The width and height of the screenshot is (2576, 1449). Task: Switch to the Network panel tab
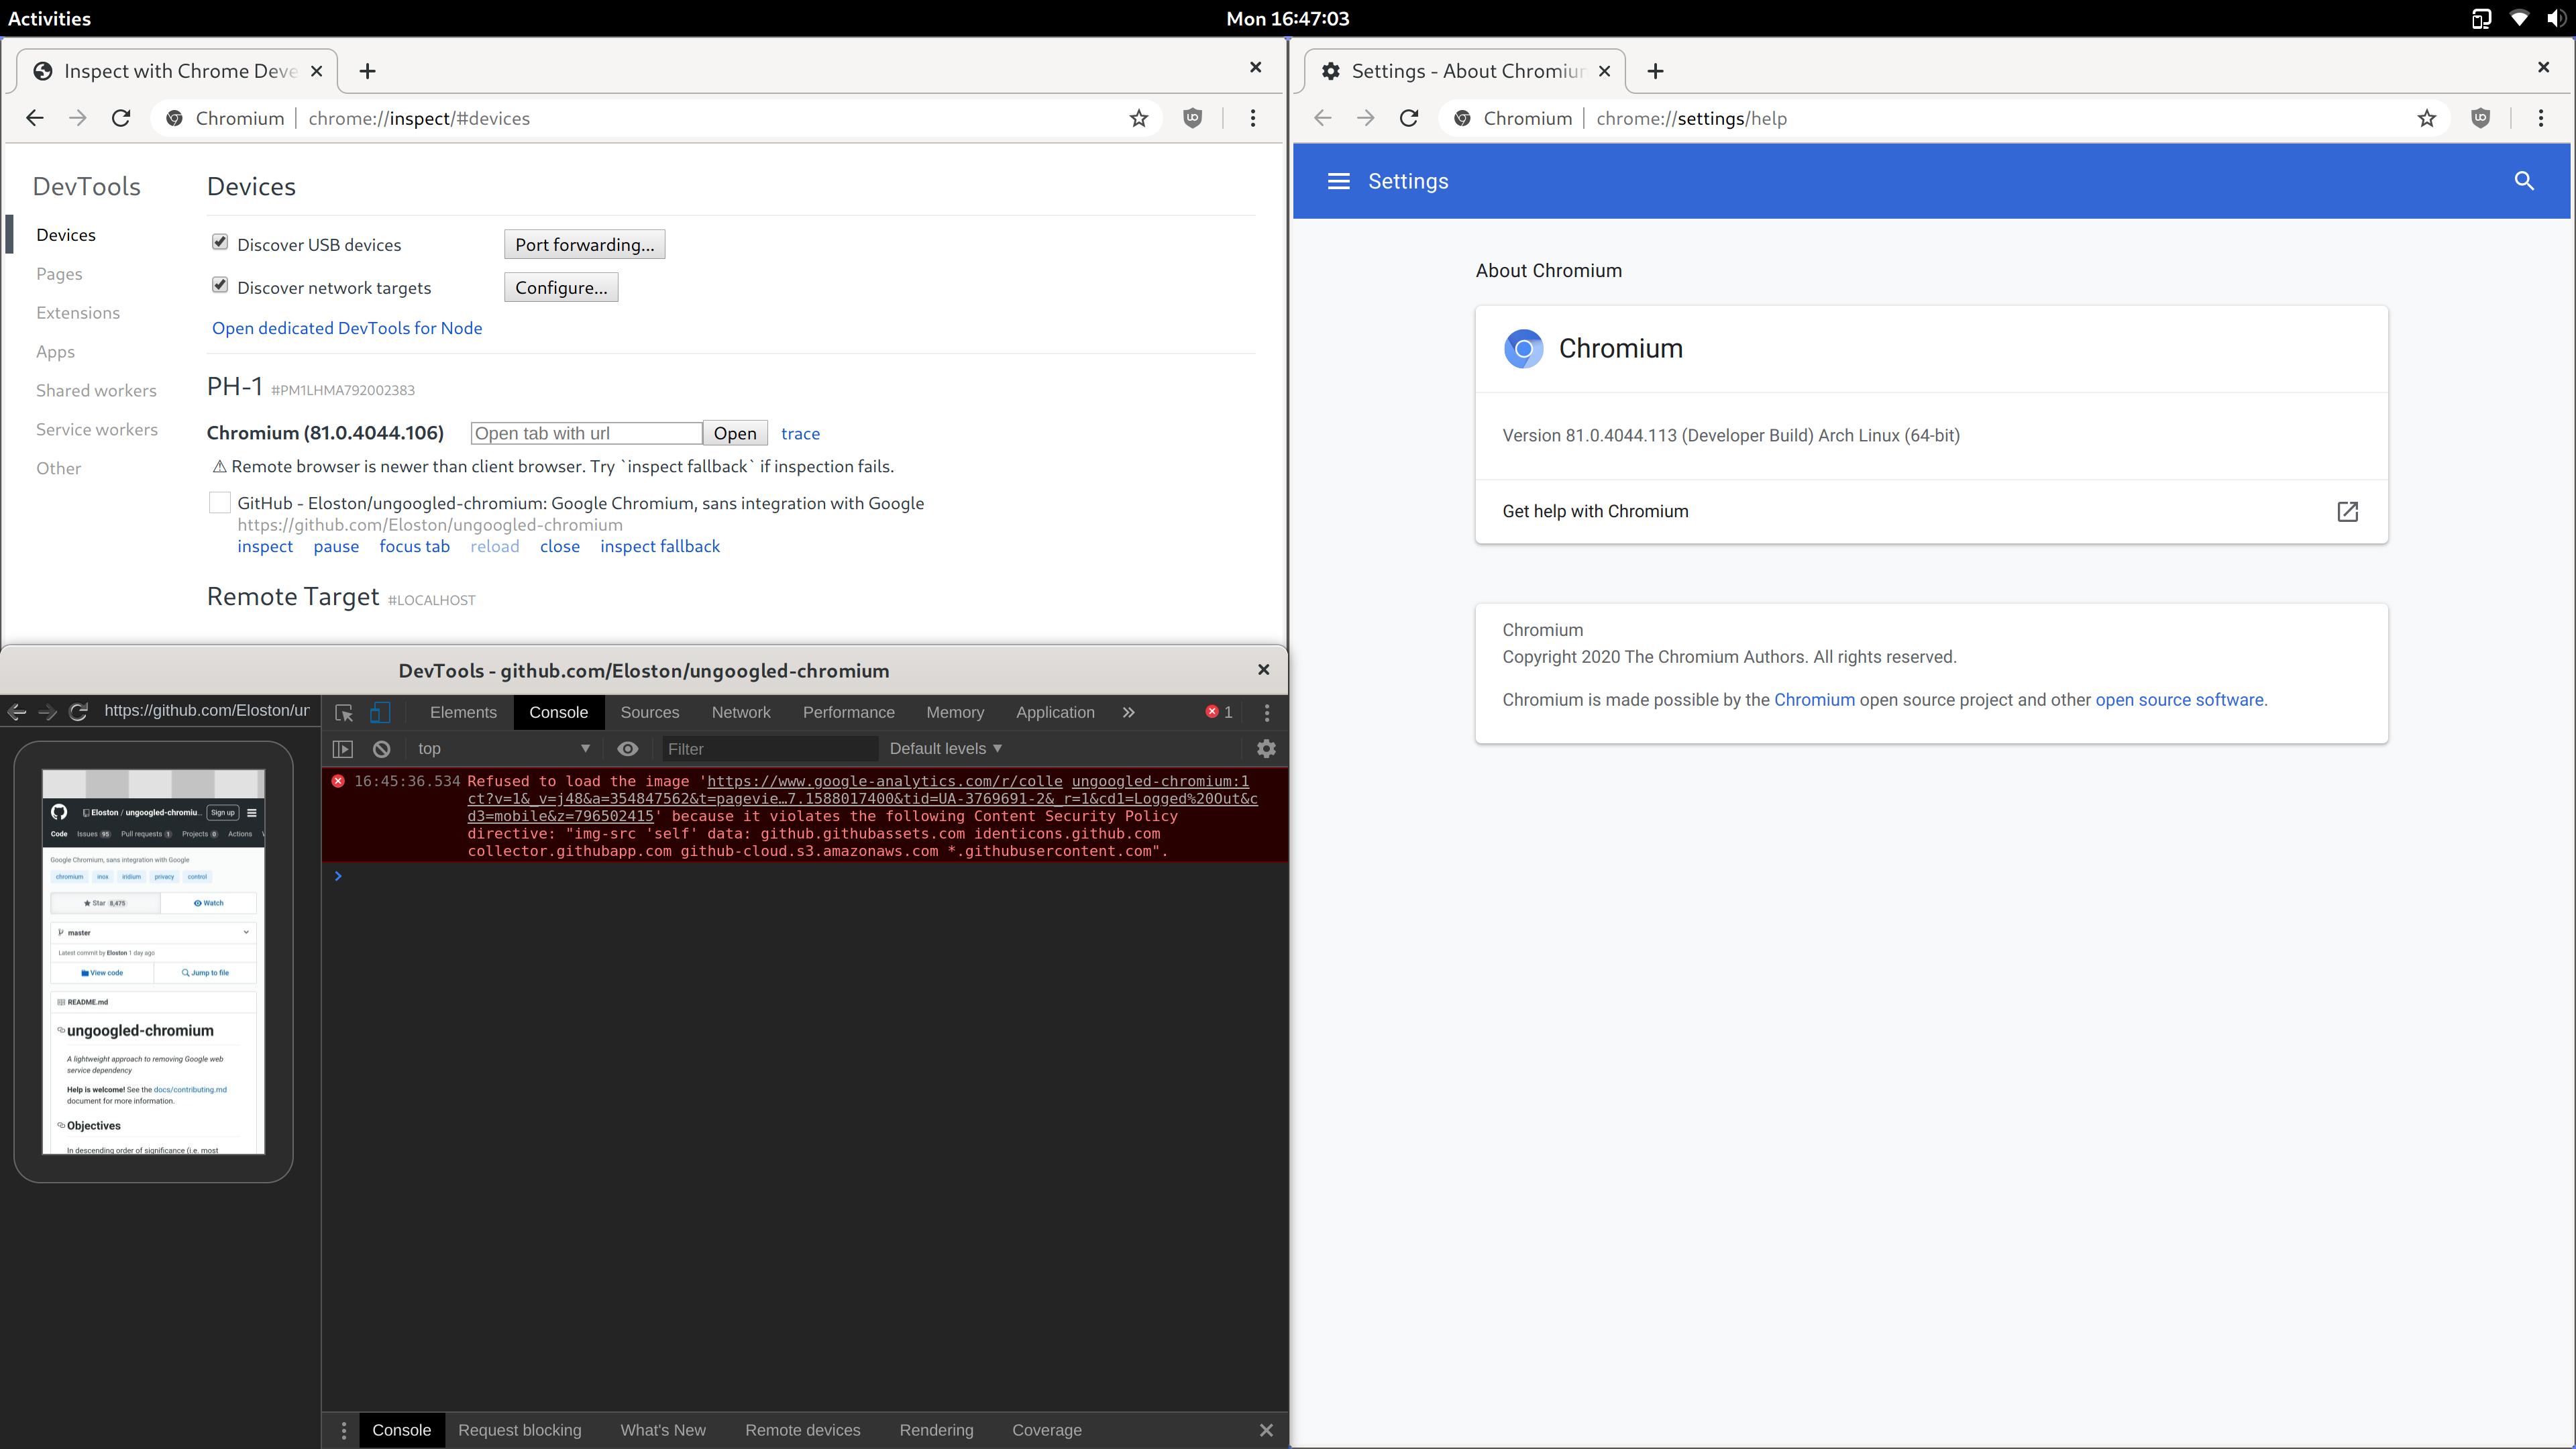(x=741, y=712)
